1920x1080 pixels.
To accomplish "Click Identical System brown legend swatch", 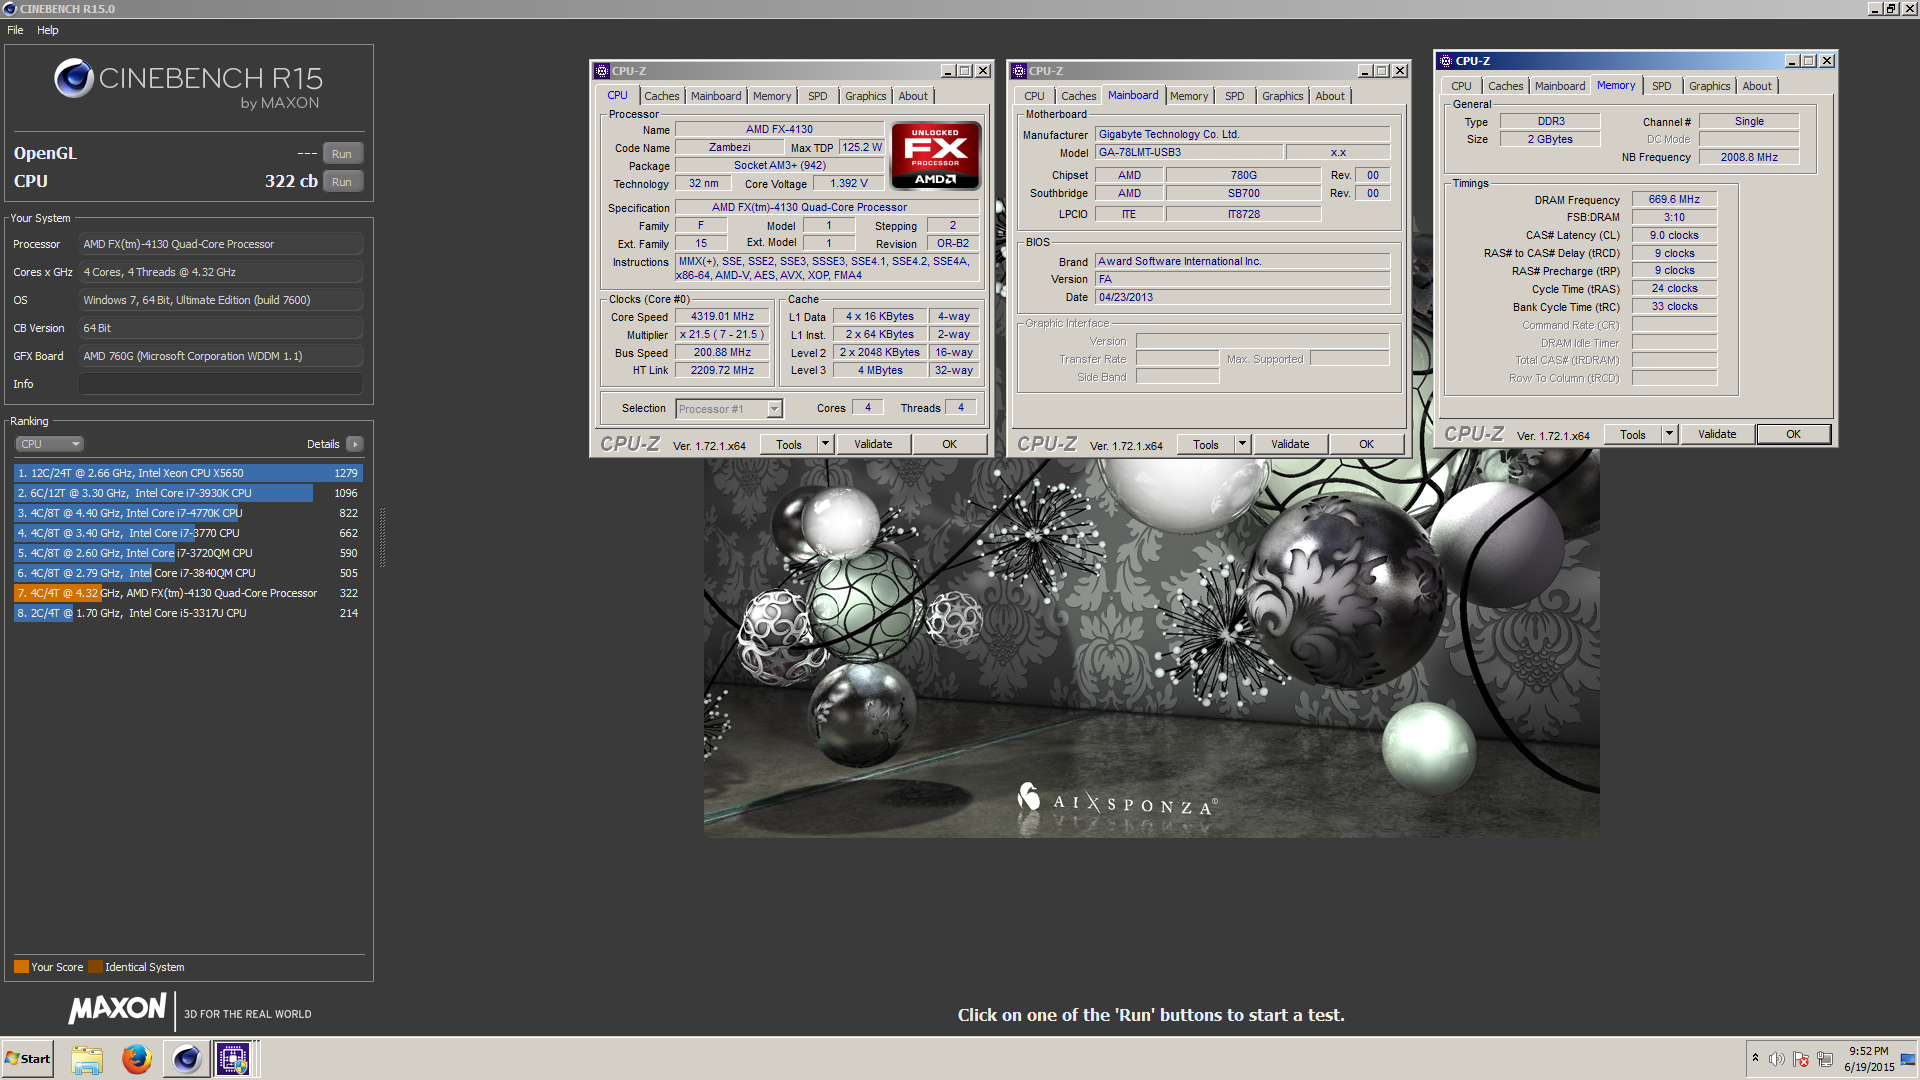I will coord(95,967).
